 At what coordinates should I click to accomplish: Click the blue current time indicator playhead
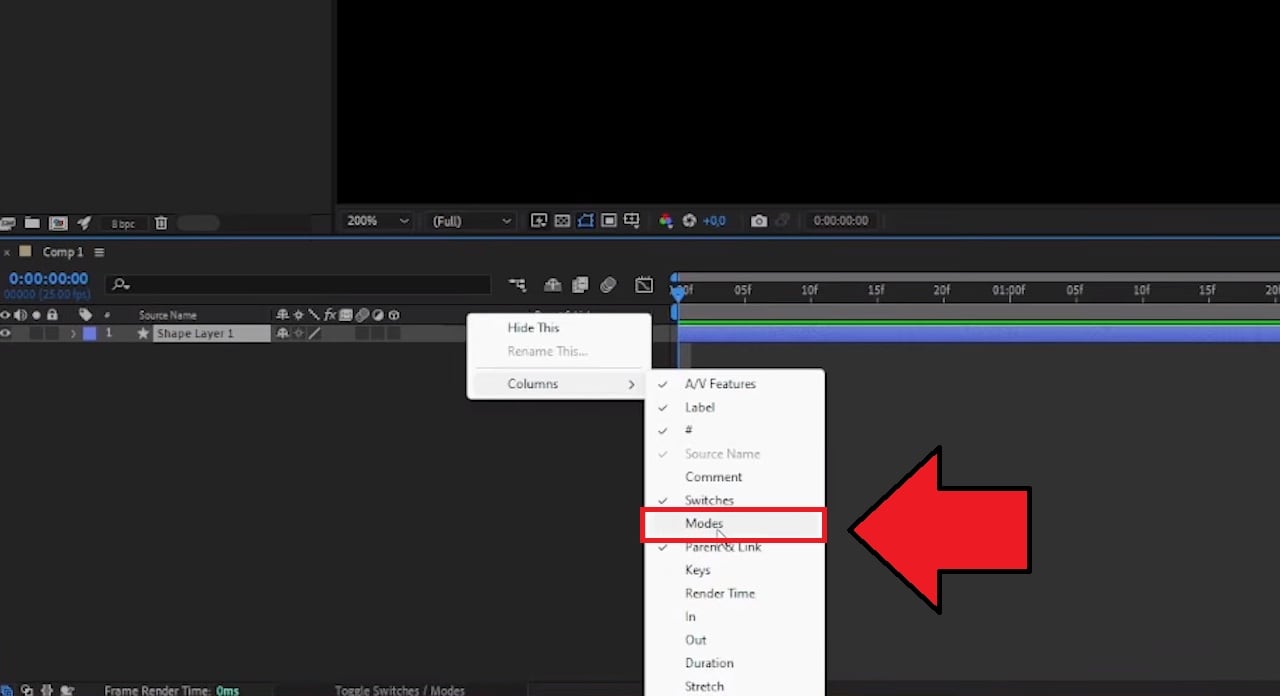click(678, 291)
